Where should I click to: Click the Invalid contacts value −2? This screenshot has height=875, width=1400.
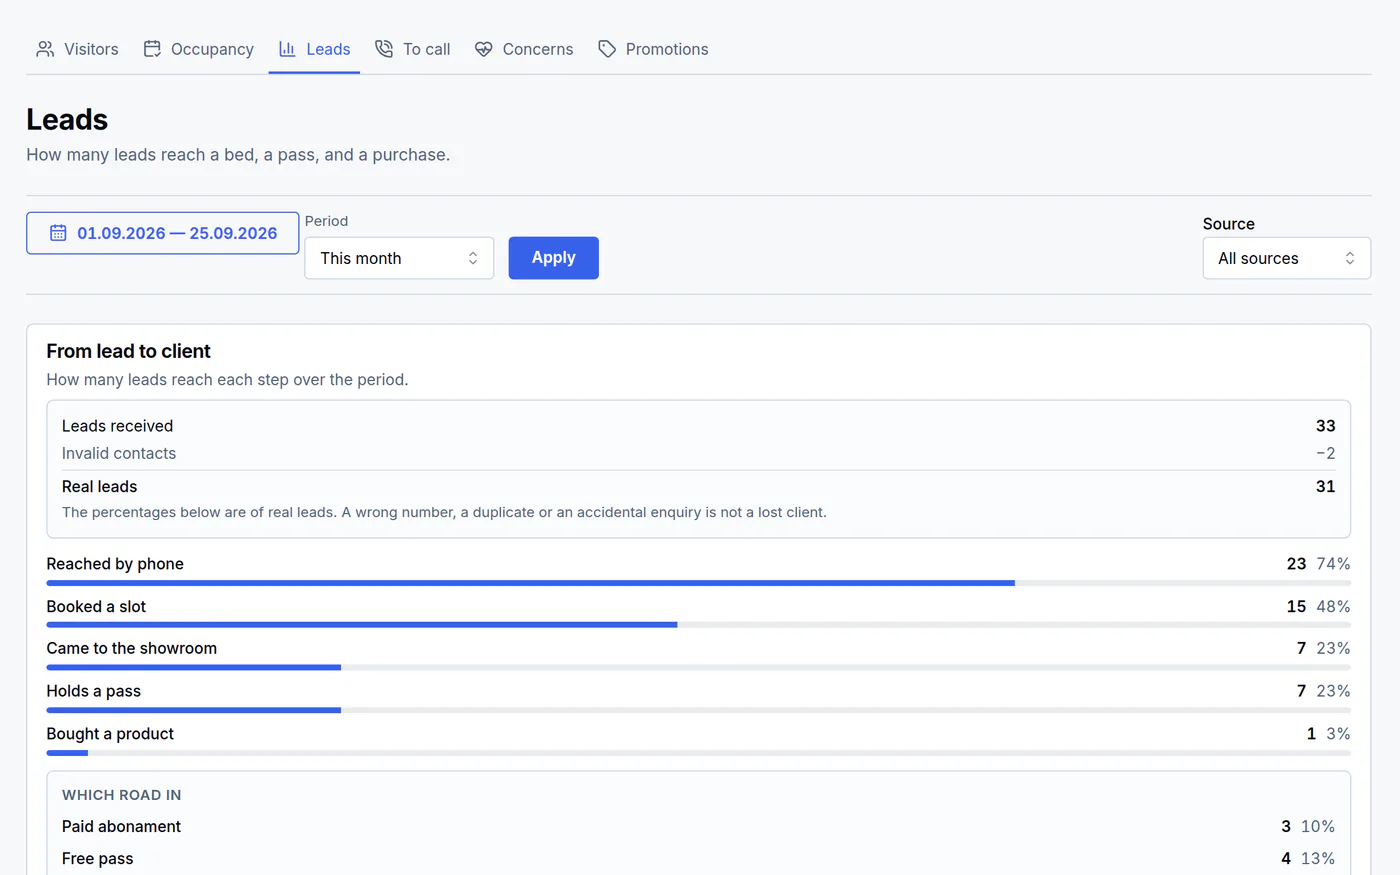click(1325, 453)
